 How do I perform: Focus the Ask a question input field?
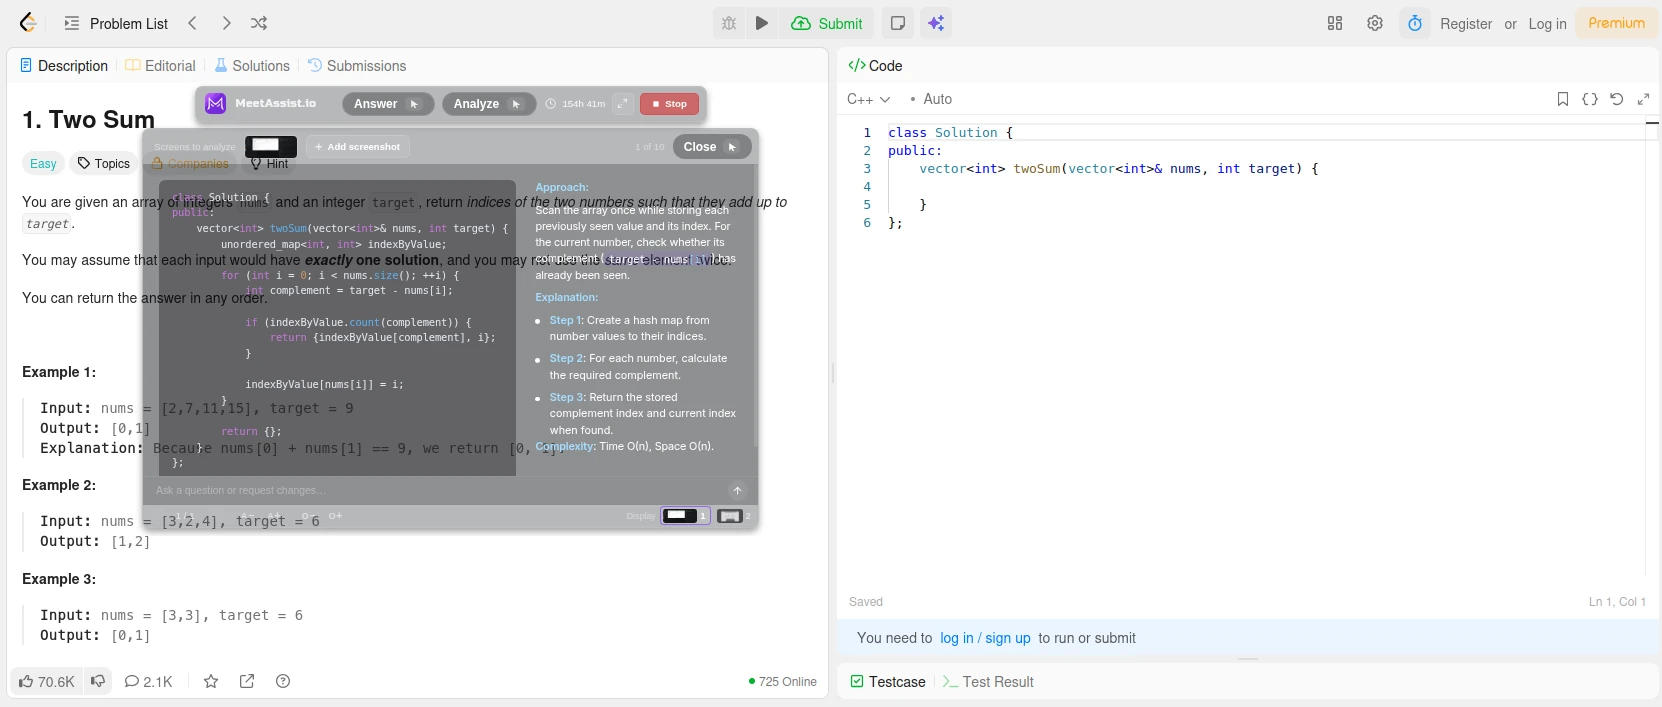pos(438,490)
